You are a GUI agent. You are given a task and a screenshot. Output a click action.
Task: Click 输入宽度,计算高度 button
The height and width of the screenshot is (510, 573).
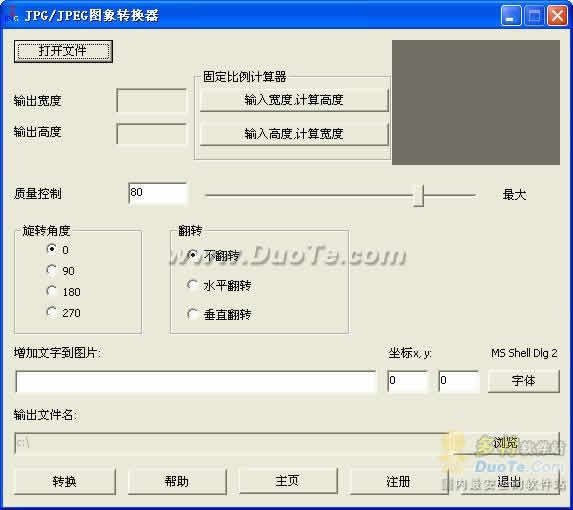click(x=294, y=100)
